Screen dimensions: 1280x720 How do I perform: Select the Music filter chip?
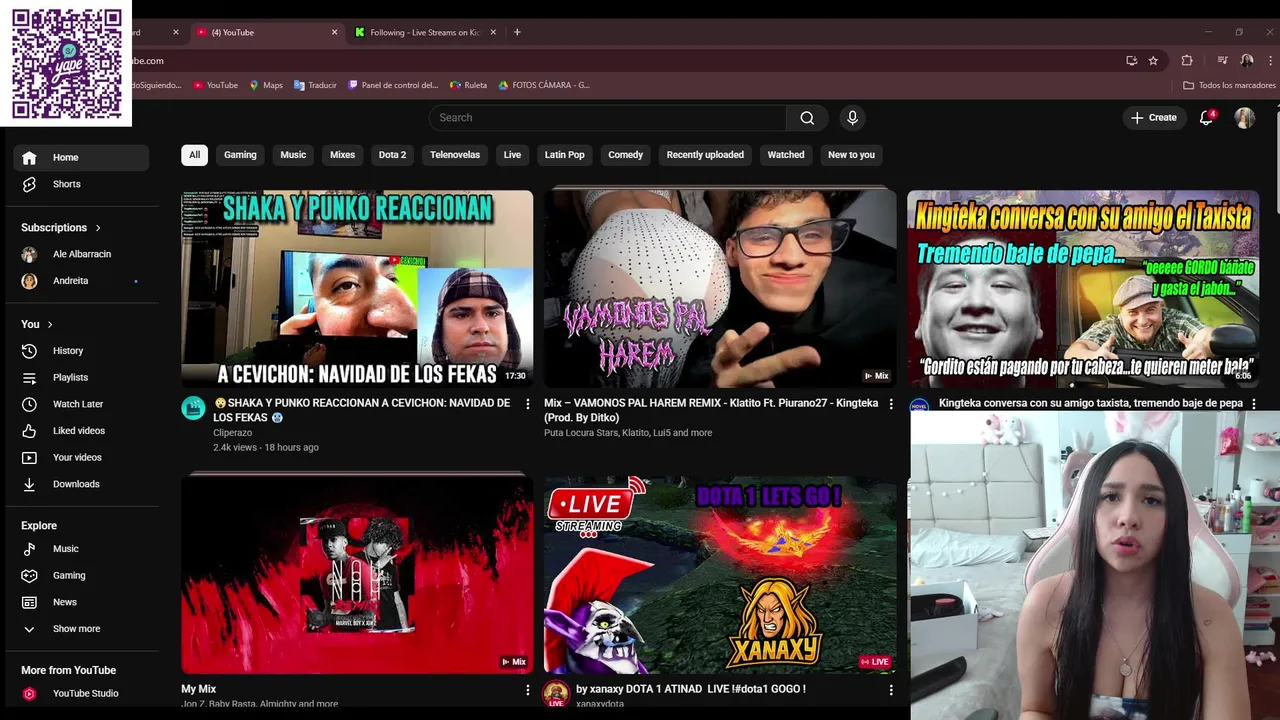293,155
